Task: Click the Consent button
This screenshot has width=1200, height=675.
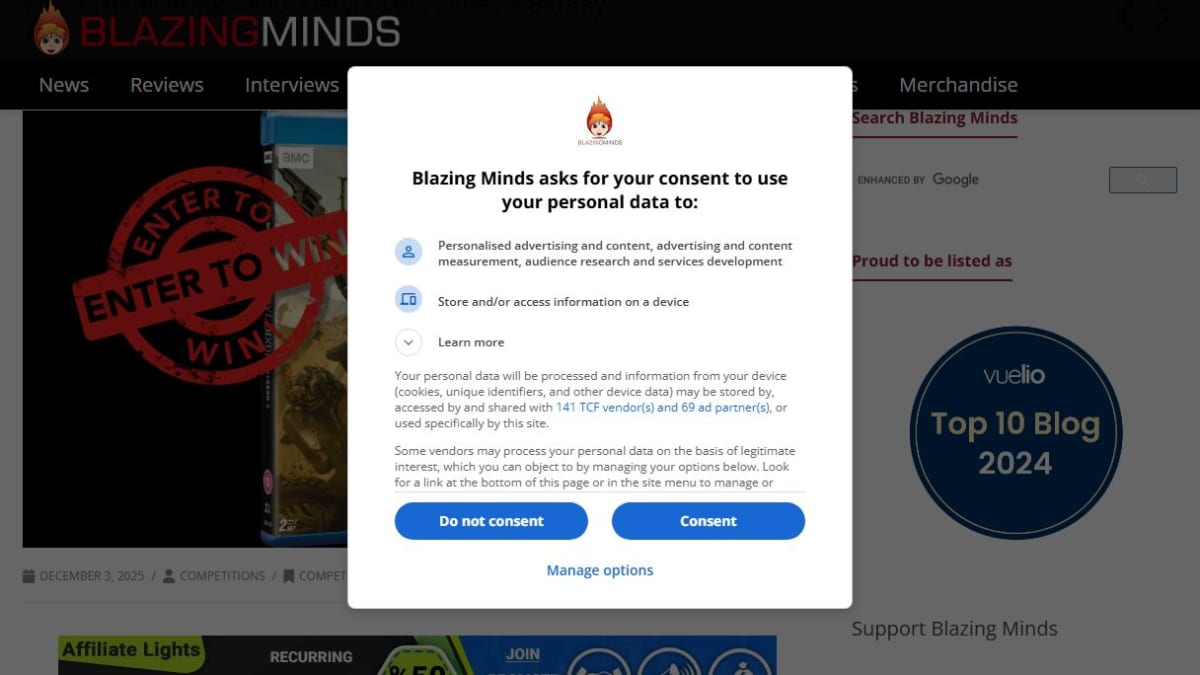Action: 708,521
